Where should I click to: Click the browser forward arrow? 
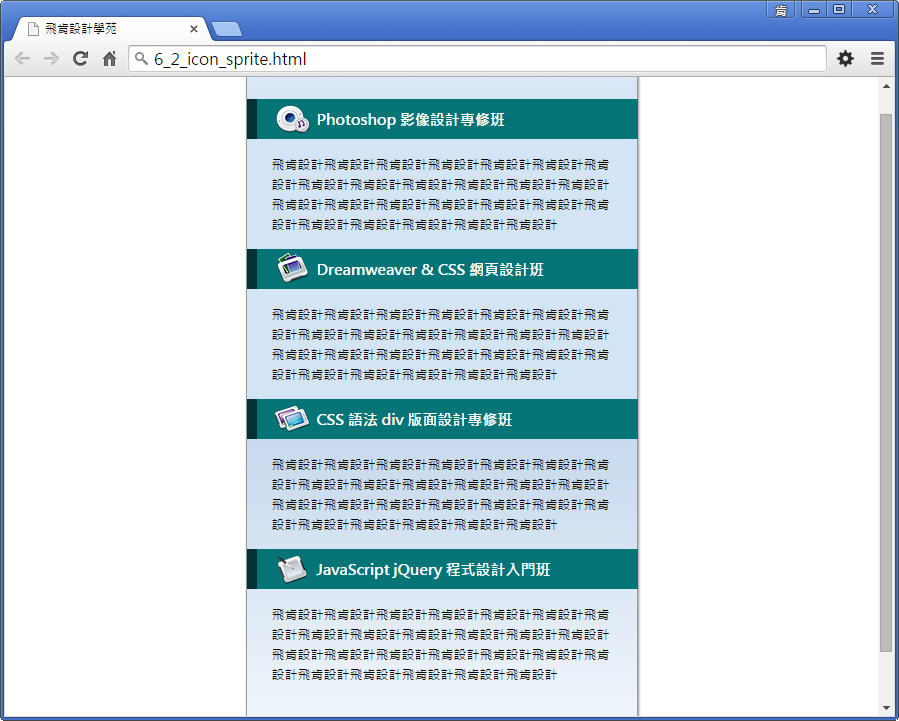tap(51, 58)
